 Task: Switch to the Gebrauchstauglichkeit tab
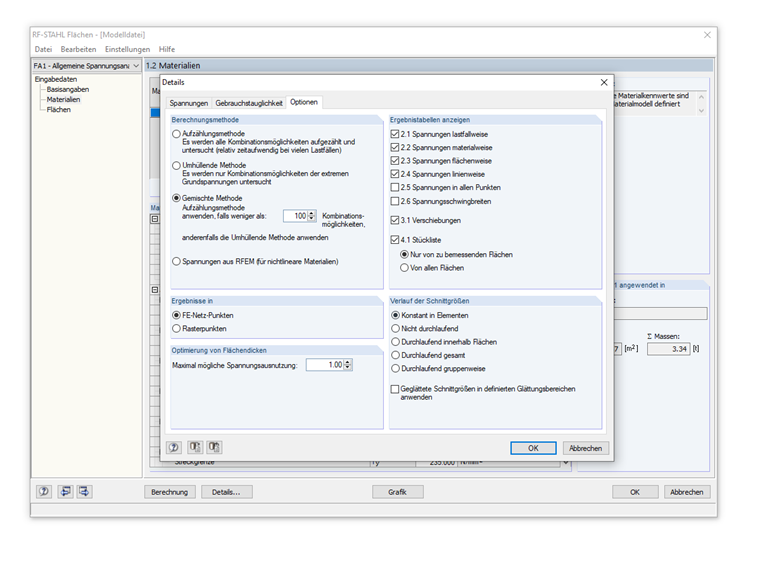click(x=249, y=103)
